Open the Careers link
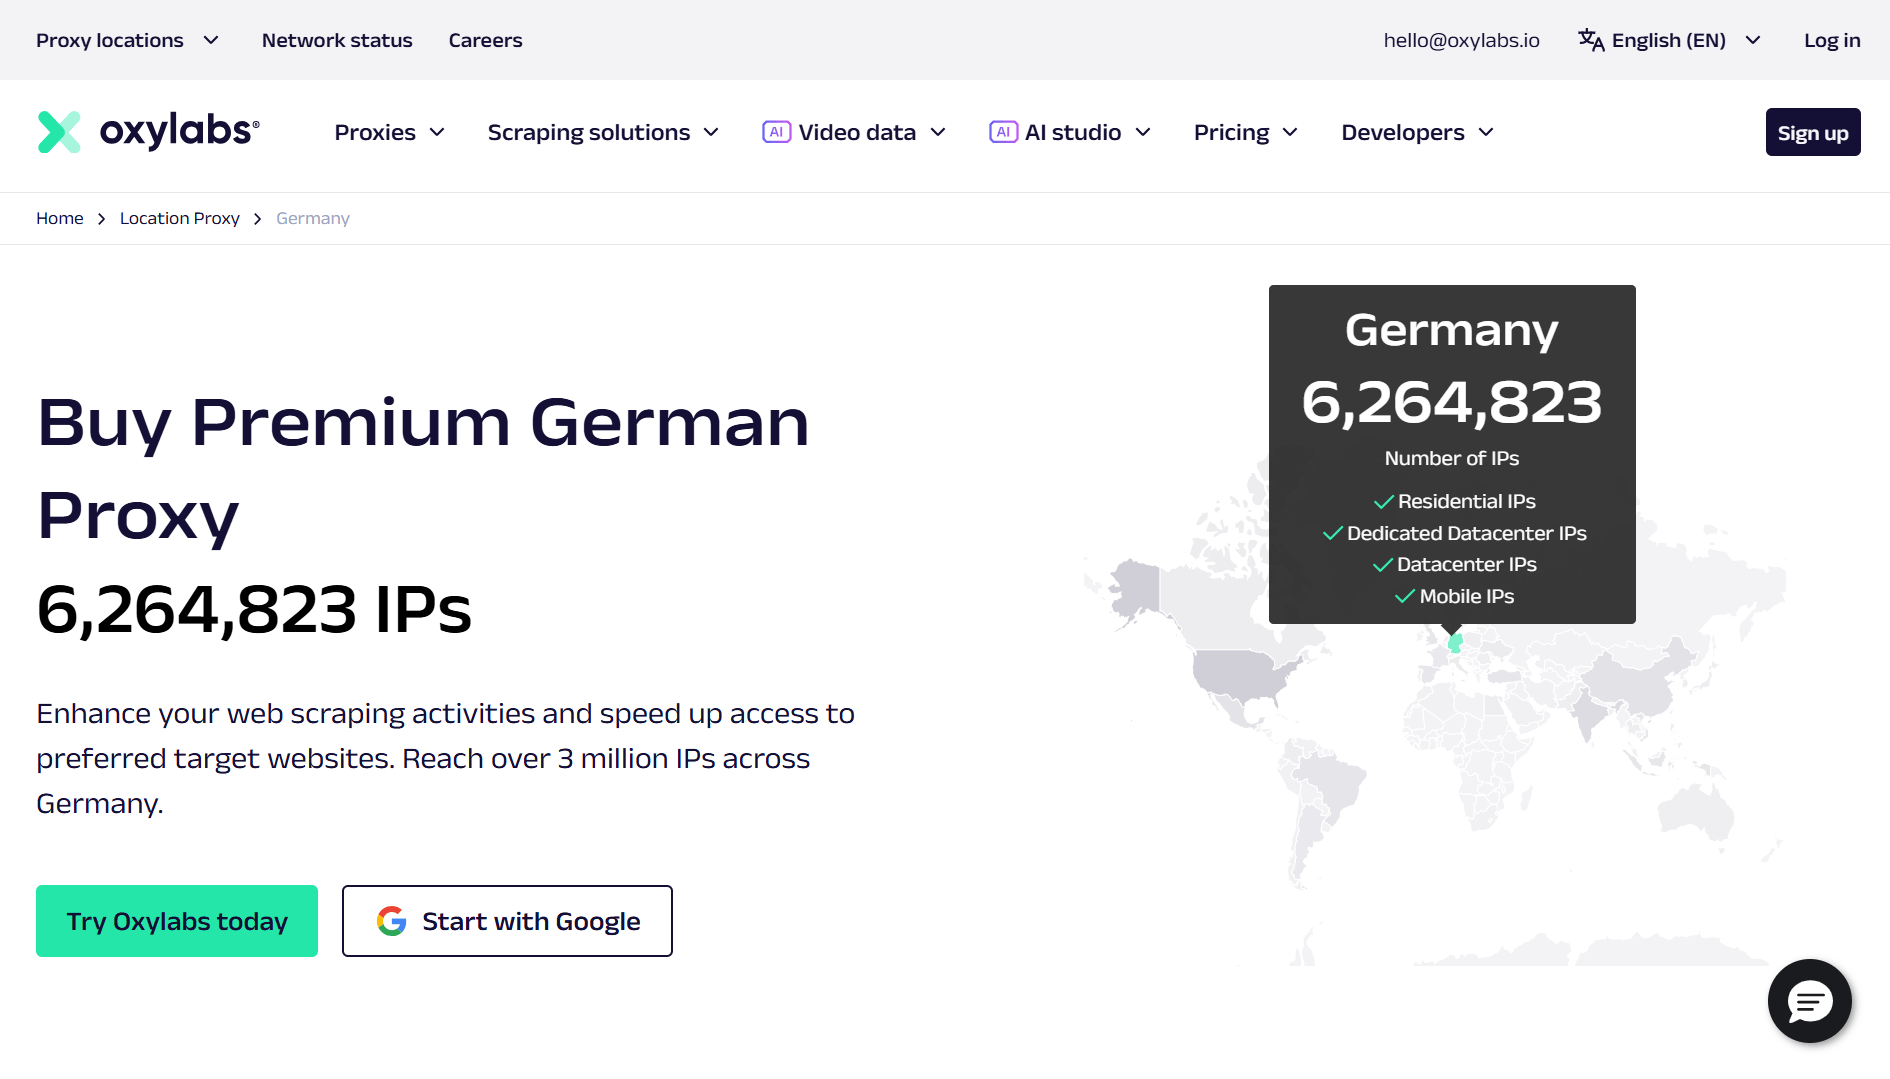This screenshot has height=1079, width=1890. coord(485,40)
